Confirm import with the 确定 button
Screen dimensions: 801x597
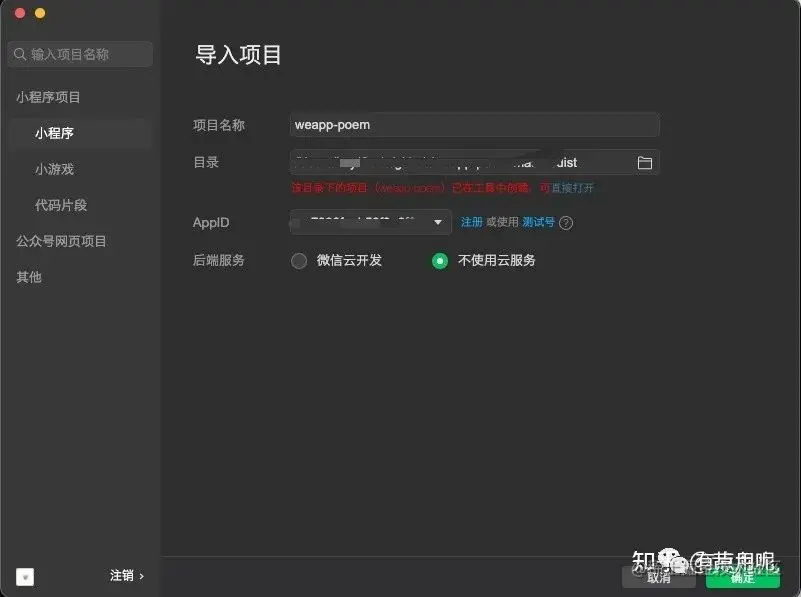tap(743, 578)
